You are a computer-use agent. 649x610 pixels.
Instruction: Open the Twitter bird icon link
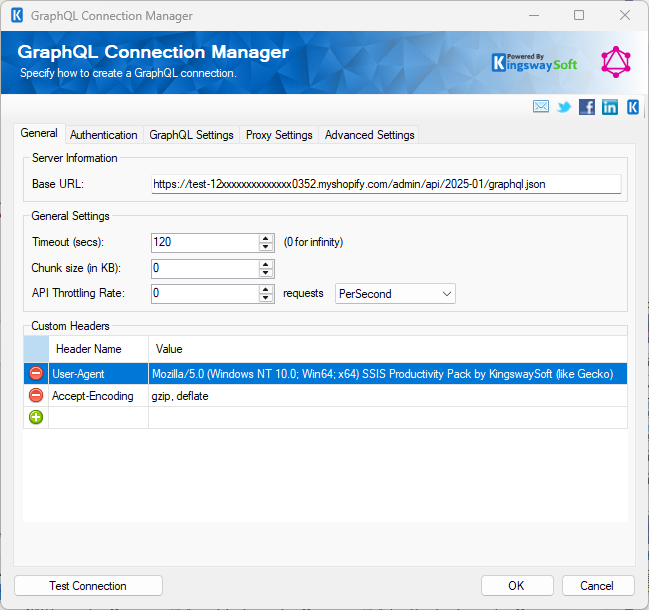pos(564,107)
